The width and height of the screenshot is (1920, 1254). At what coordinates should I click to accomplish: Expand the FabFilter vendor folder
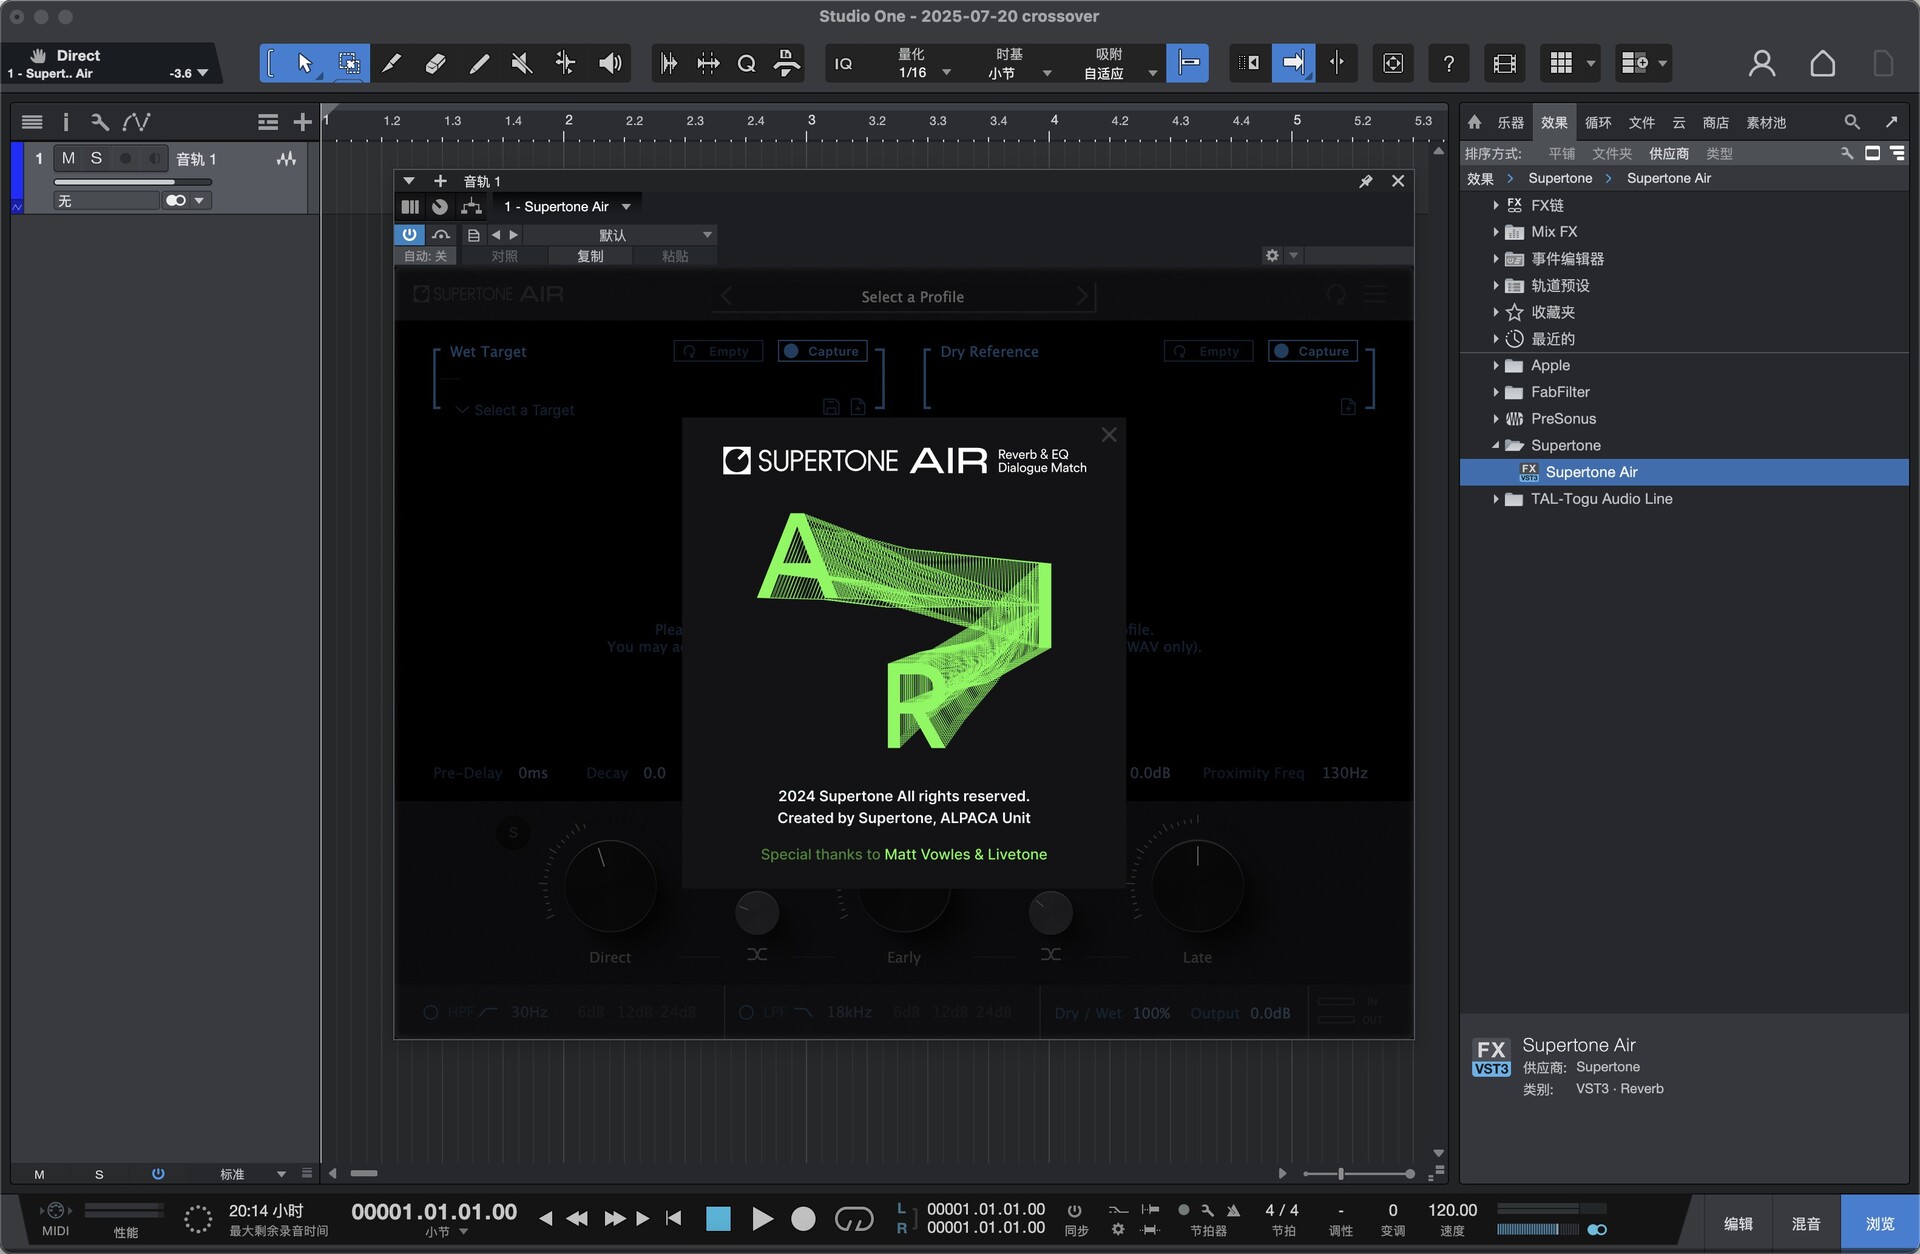click(1496, 392)
